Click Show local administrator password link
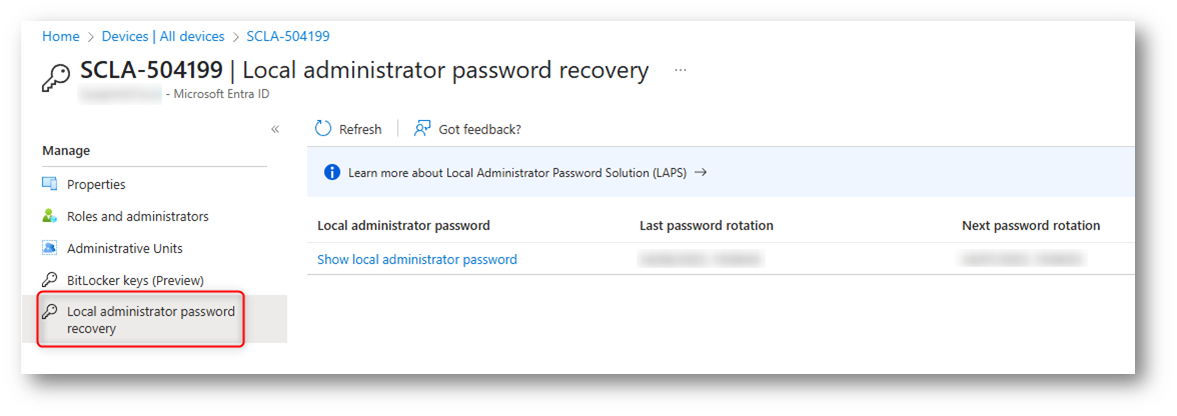Viewport: 1177px width, 416px height. click(417, 259)
